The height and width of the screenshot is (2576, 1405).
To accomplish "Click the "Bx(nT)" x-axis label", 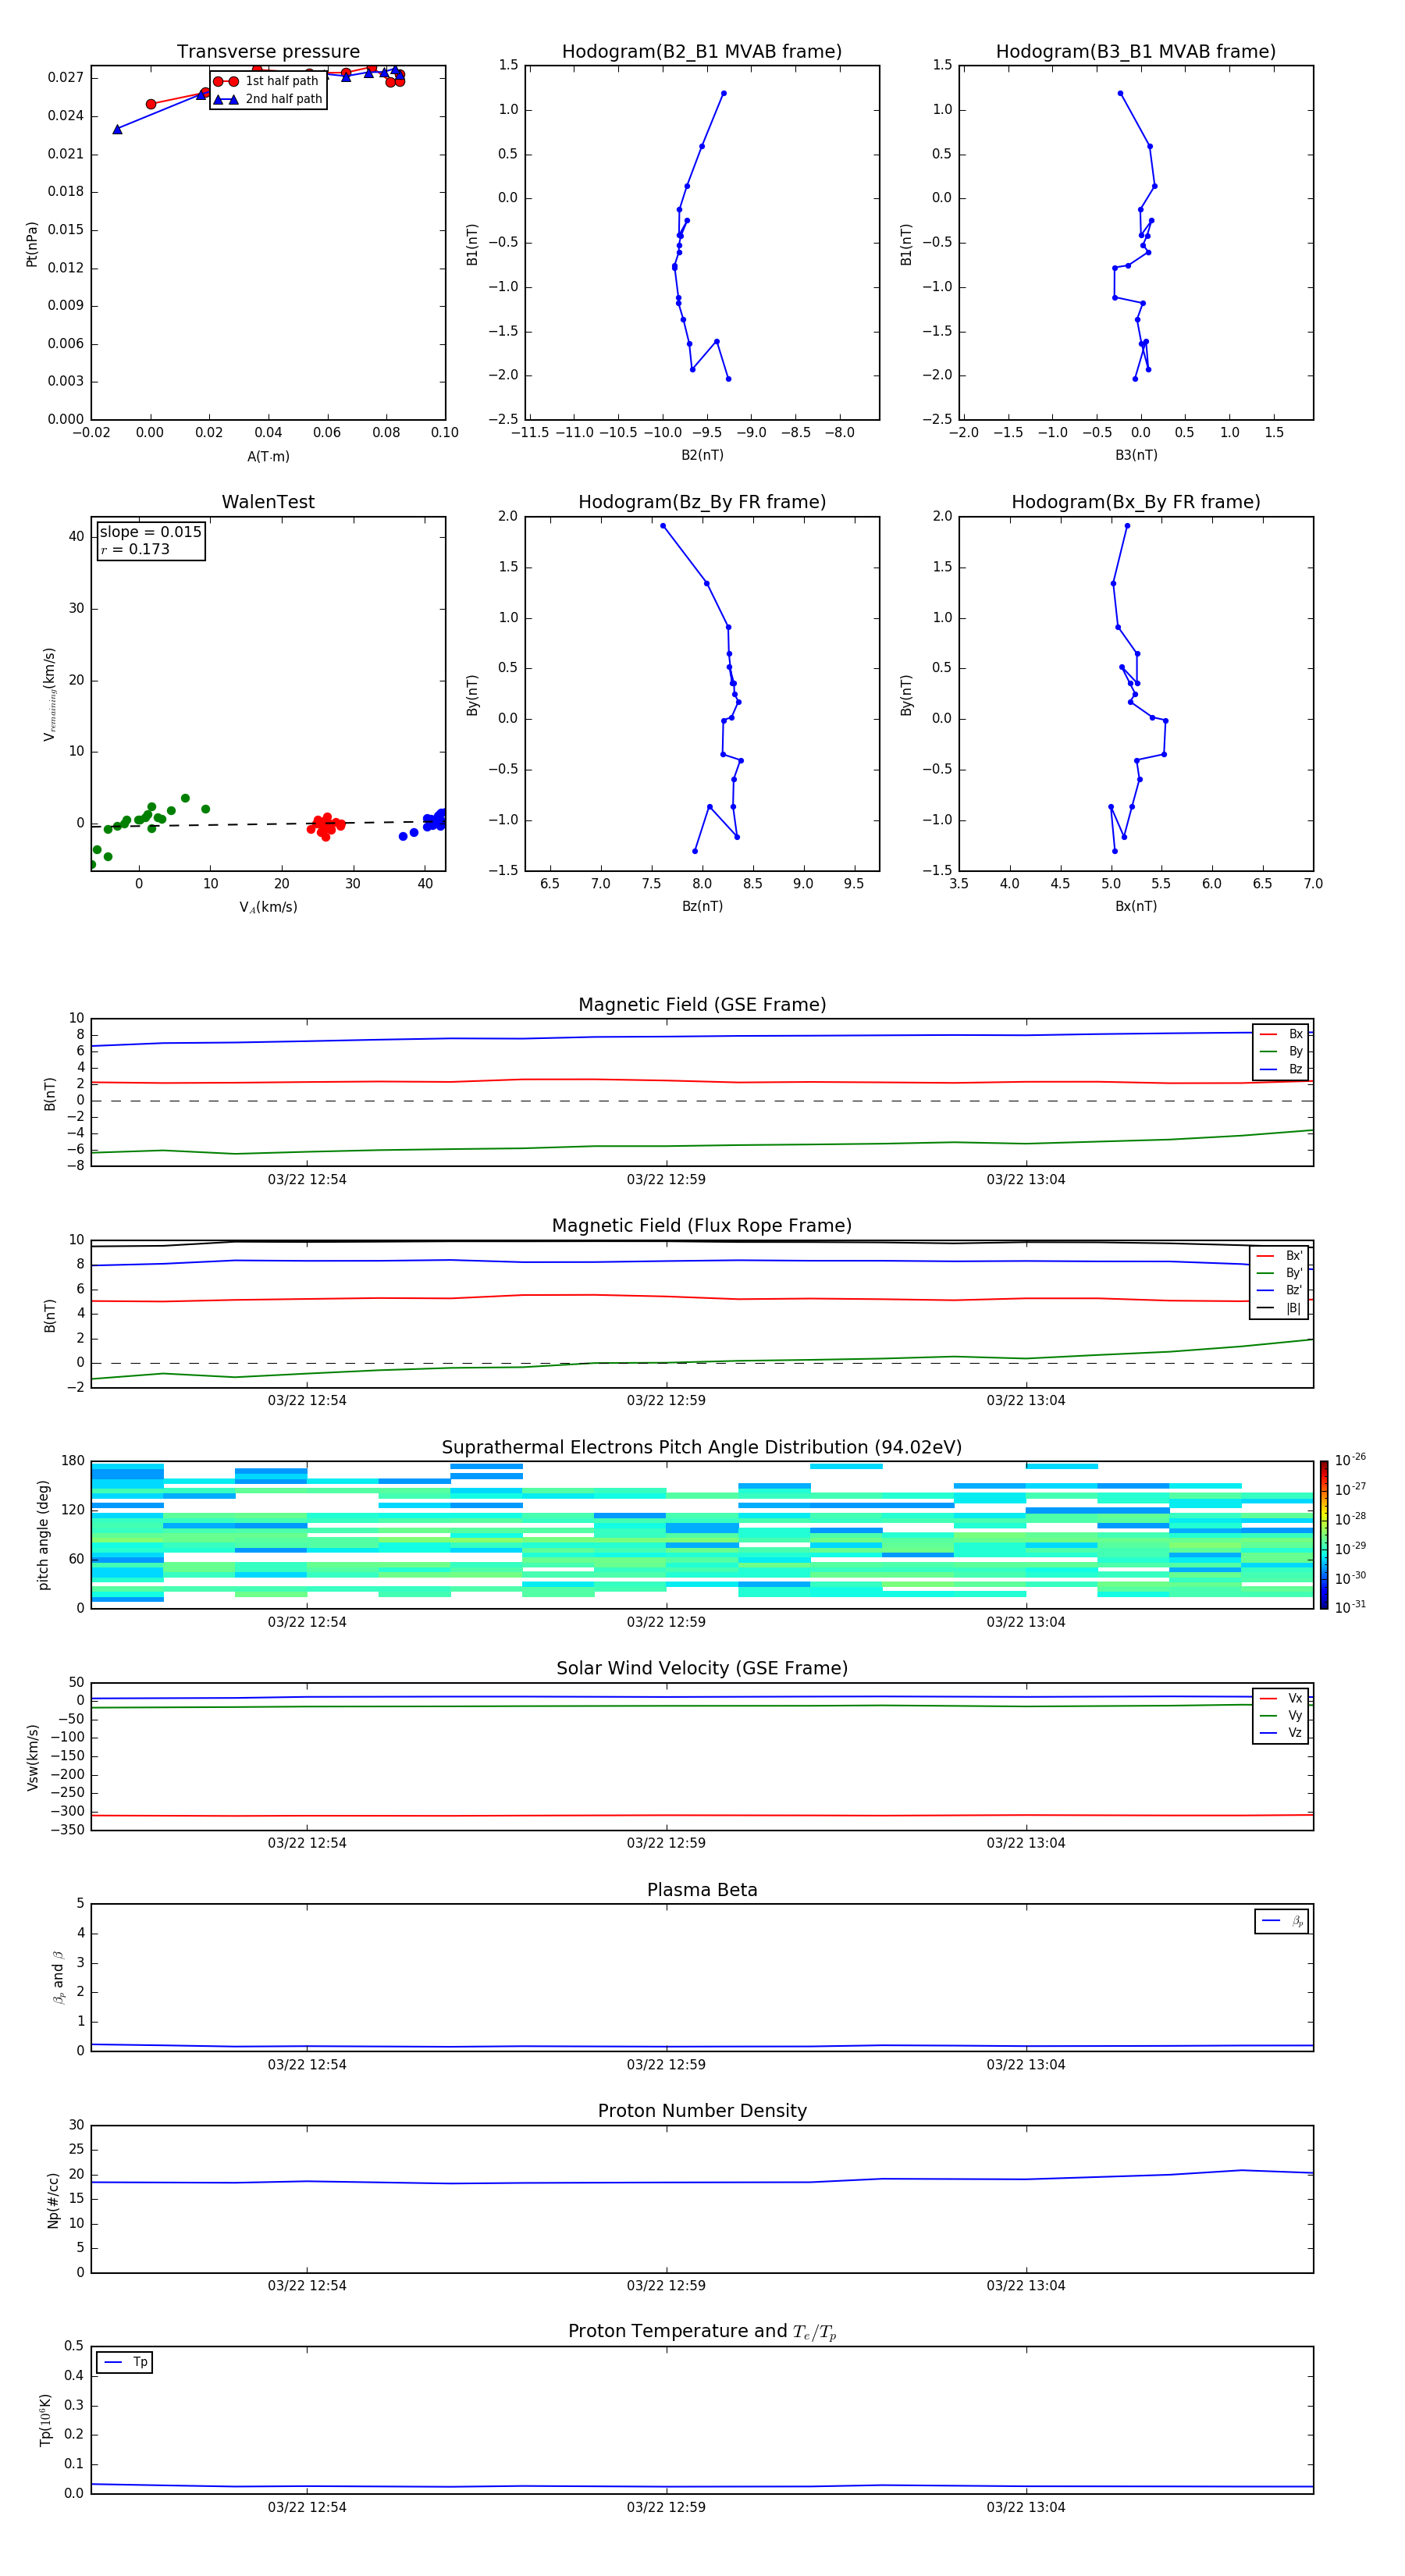I will [1136, 906].
